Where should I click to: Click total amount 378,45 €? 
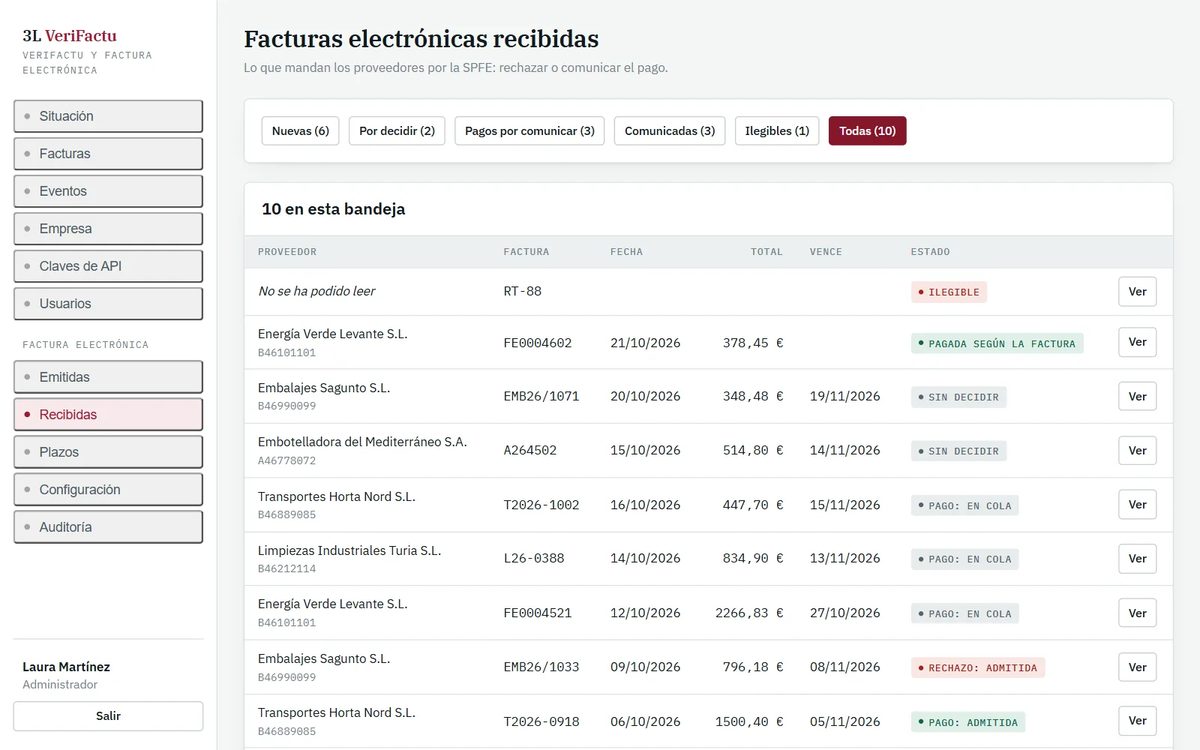[753, 342]
